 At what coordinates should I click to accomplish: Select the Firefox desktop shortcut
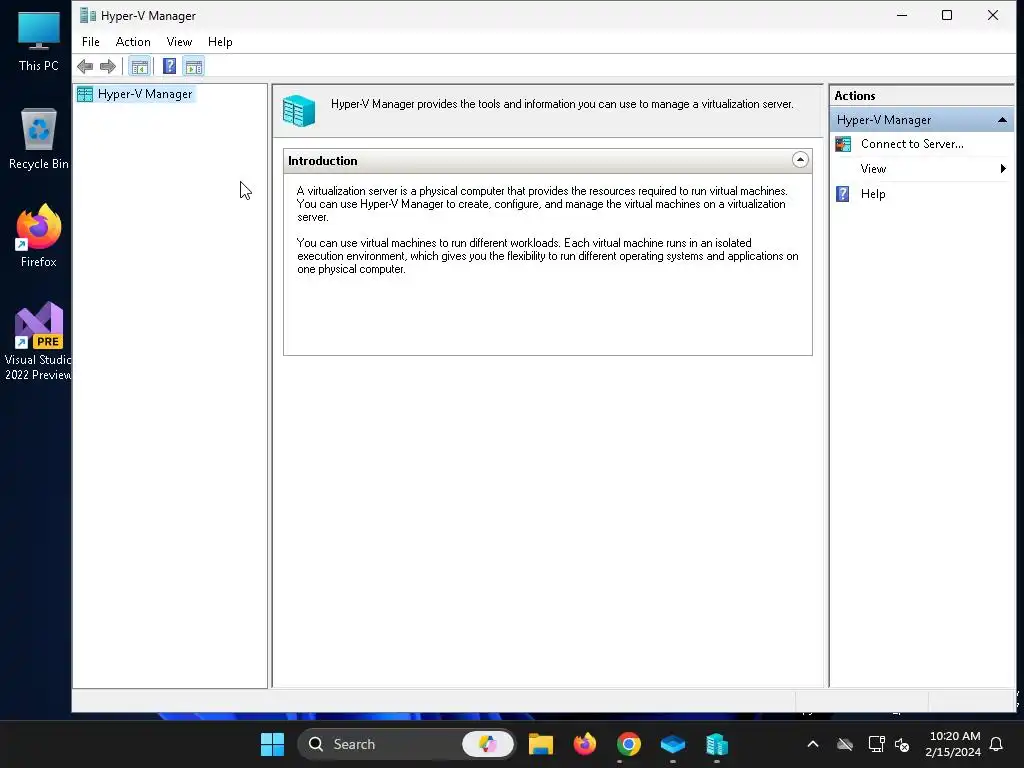click(x=39, y=236)
